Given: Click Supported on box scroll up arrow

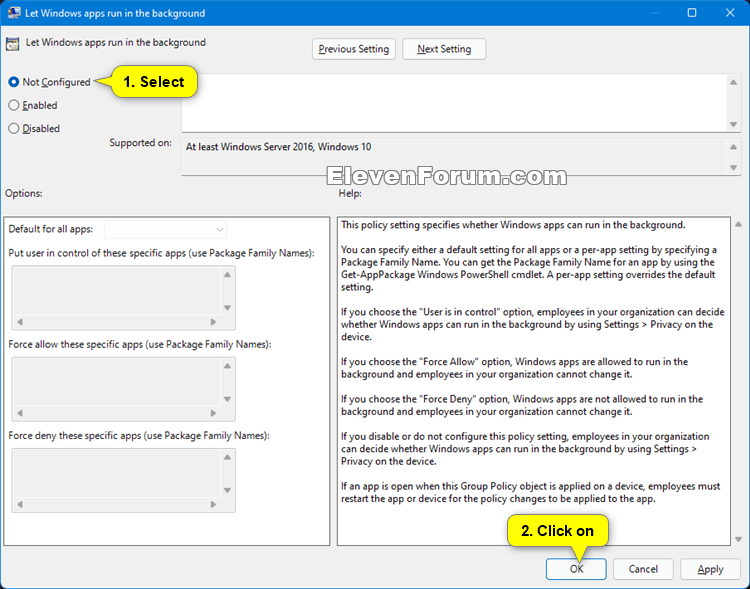Looking at the screenshot, I should (733, 147).
